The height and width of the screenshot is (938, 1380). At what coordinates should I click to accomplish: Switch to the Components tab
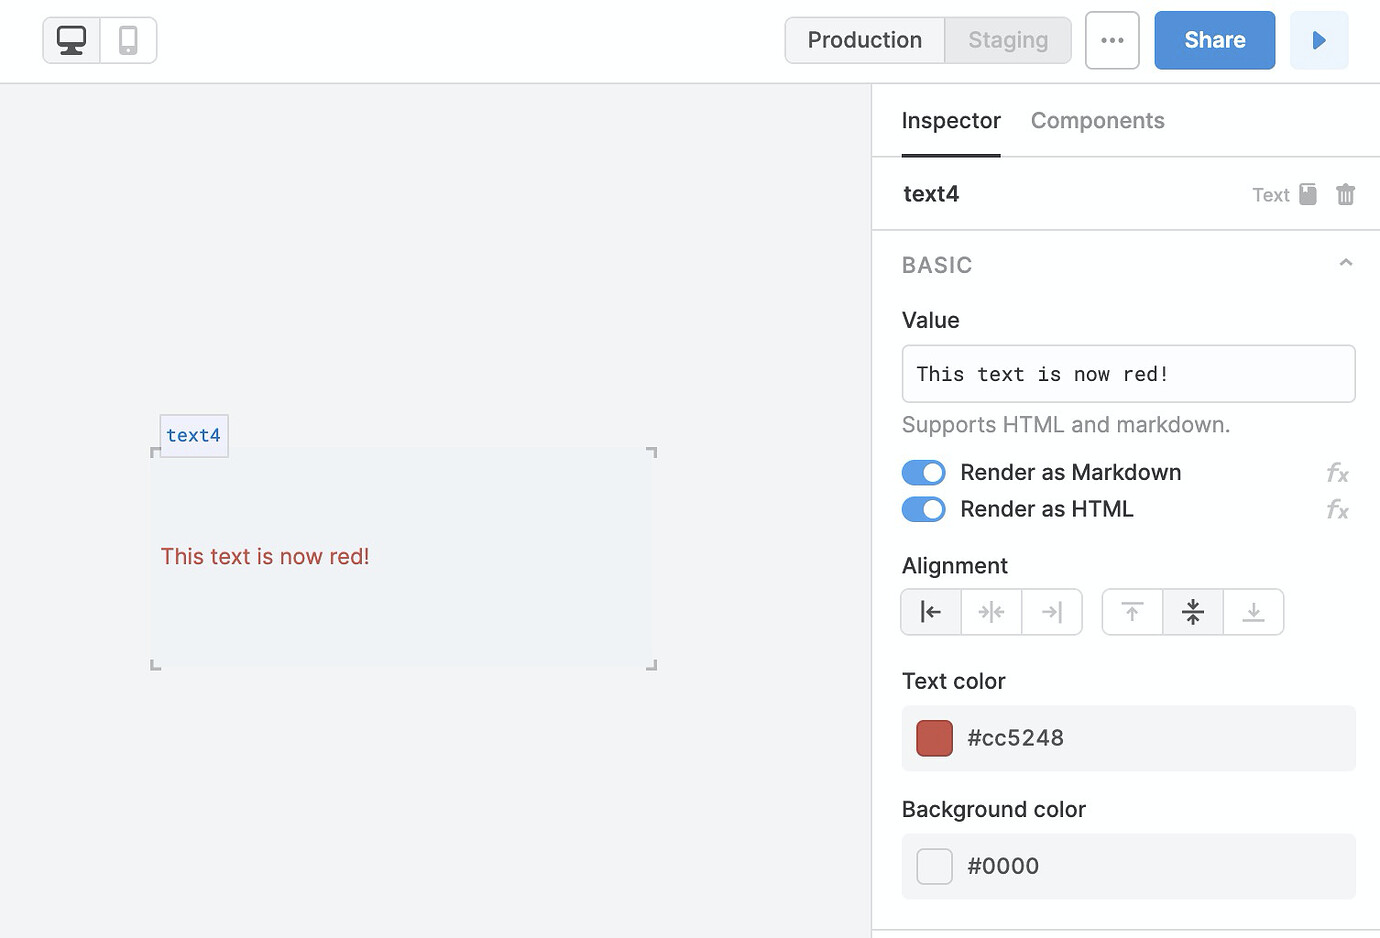point(1097,120)
